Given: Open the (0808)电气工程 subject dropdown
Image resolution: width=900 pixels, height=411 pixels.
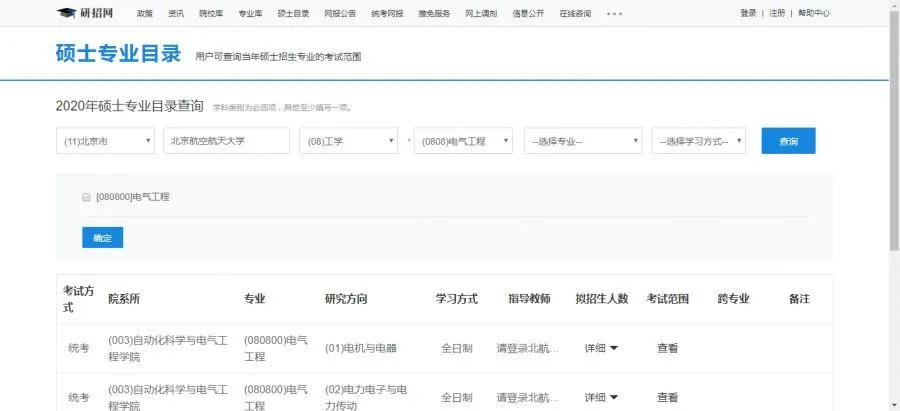Looking at the screenshot, I should click(463, 141).
